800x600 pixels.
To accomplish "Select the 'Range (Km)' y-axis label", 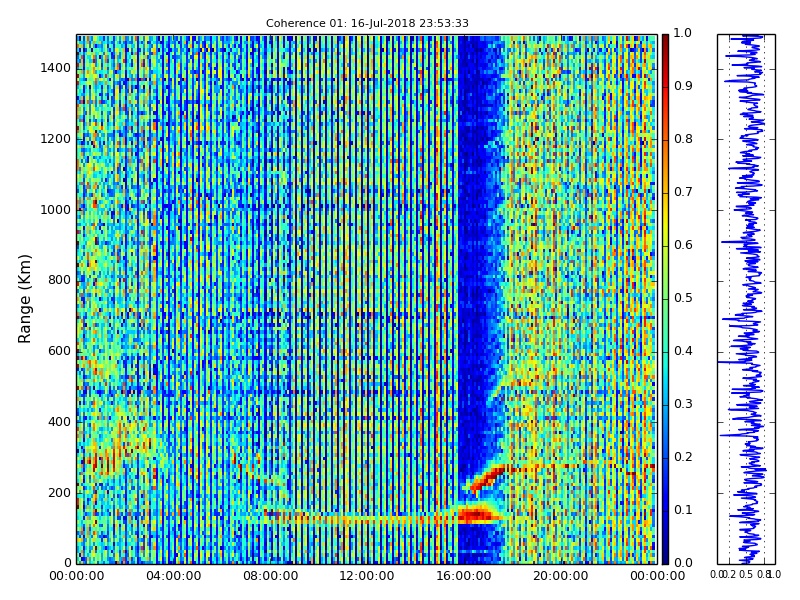I will (x=24, y=299).
